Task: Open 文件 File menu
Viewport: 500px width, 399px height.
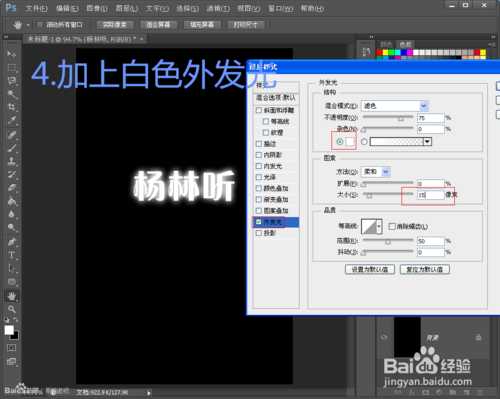Action: pos(36,8)
